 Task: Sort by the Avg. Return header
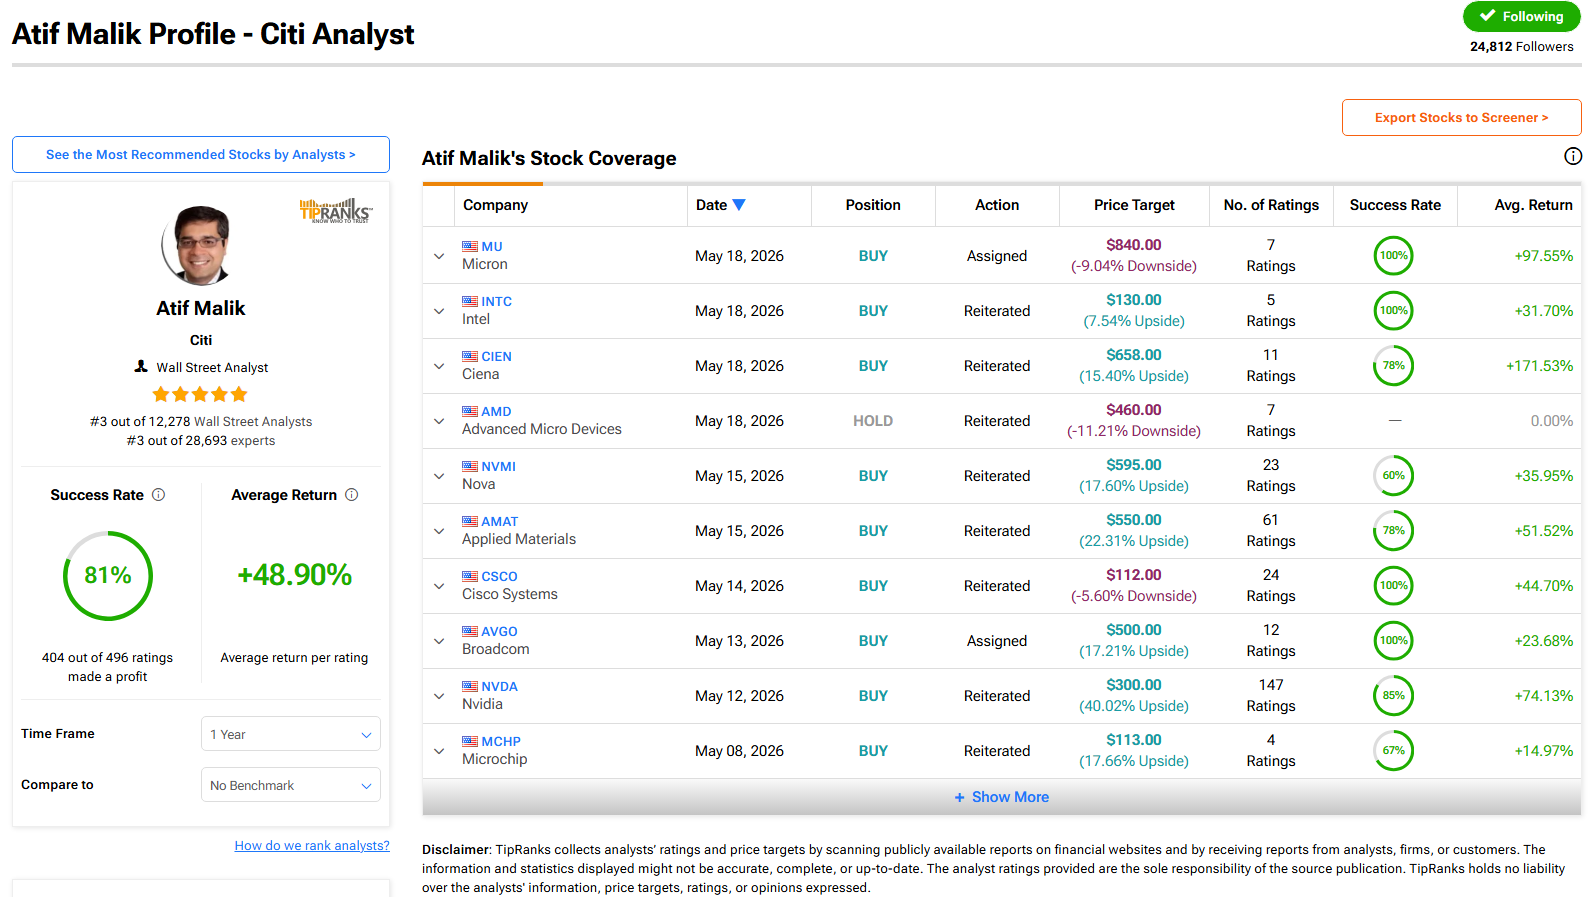coord(1533,205)
